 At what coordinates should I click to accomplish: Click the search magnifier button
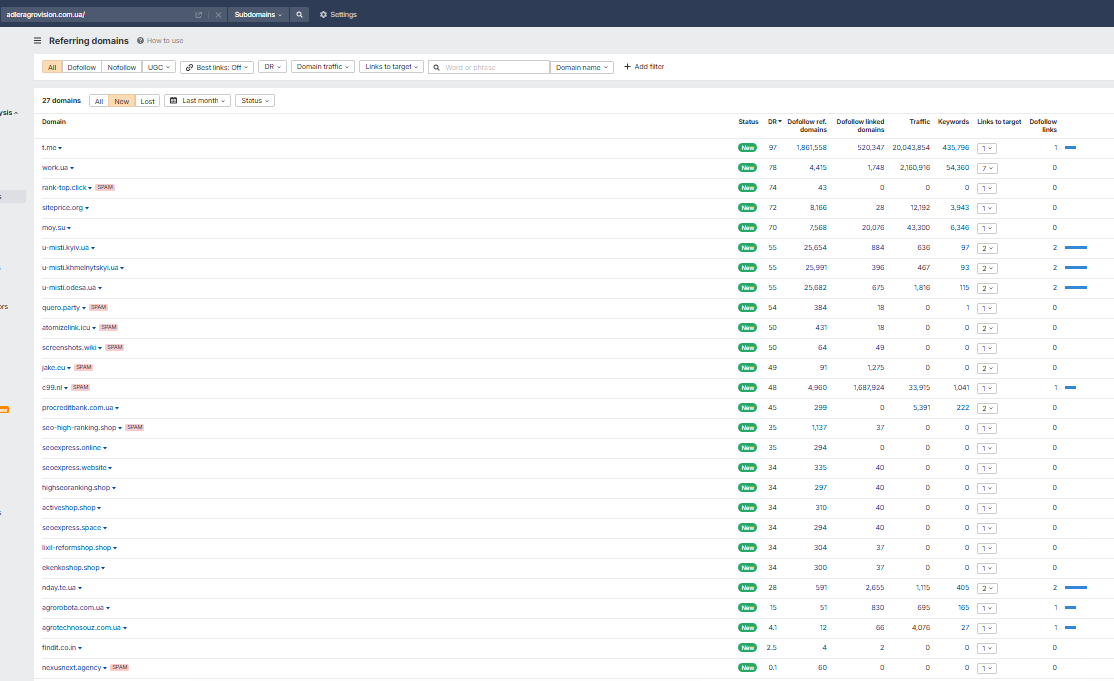299,14
